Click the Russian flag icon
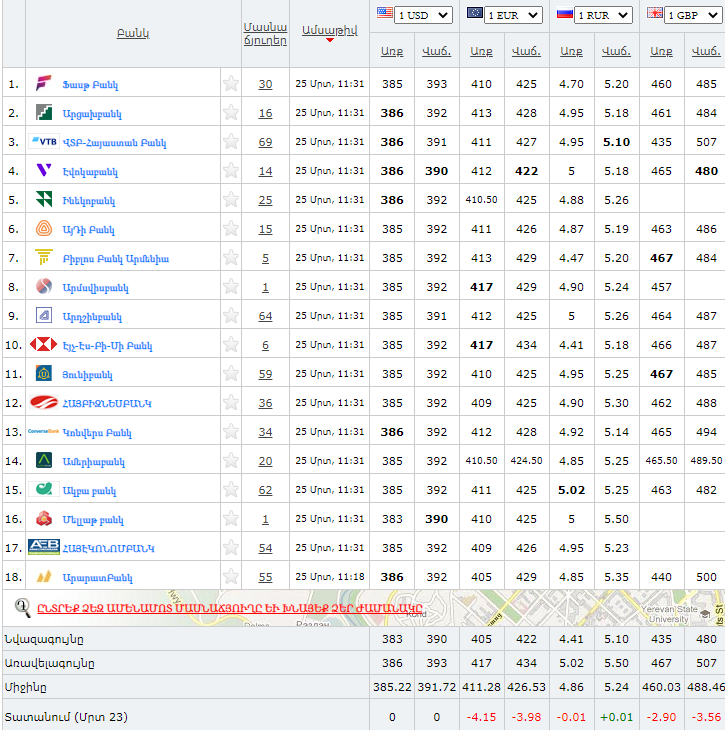This screenshot has width=725, height=730. pos(564,13)
